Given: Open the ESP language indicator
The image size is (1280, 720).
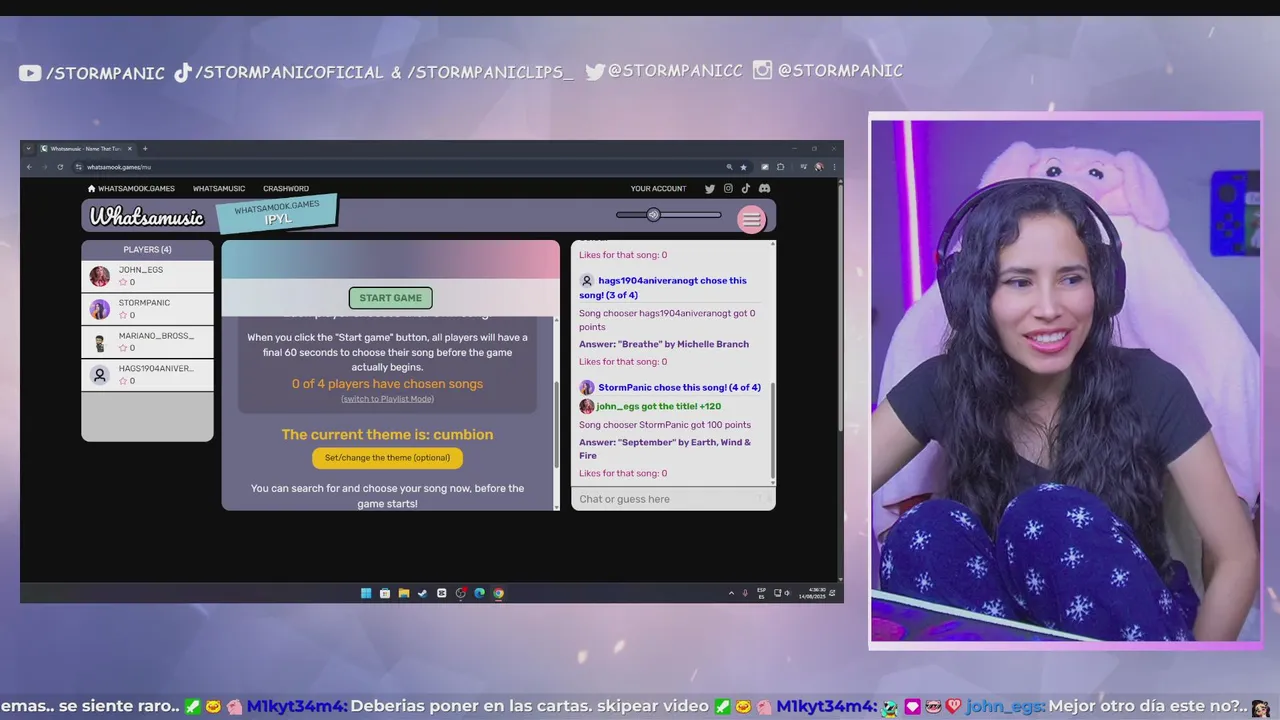Looking at the screenshot, I should [761, 593].
